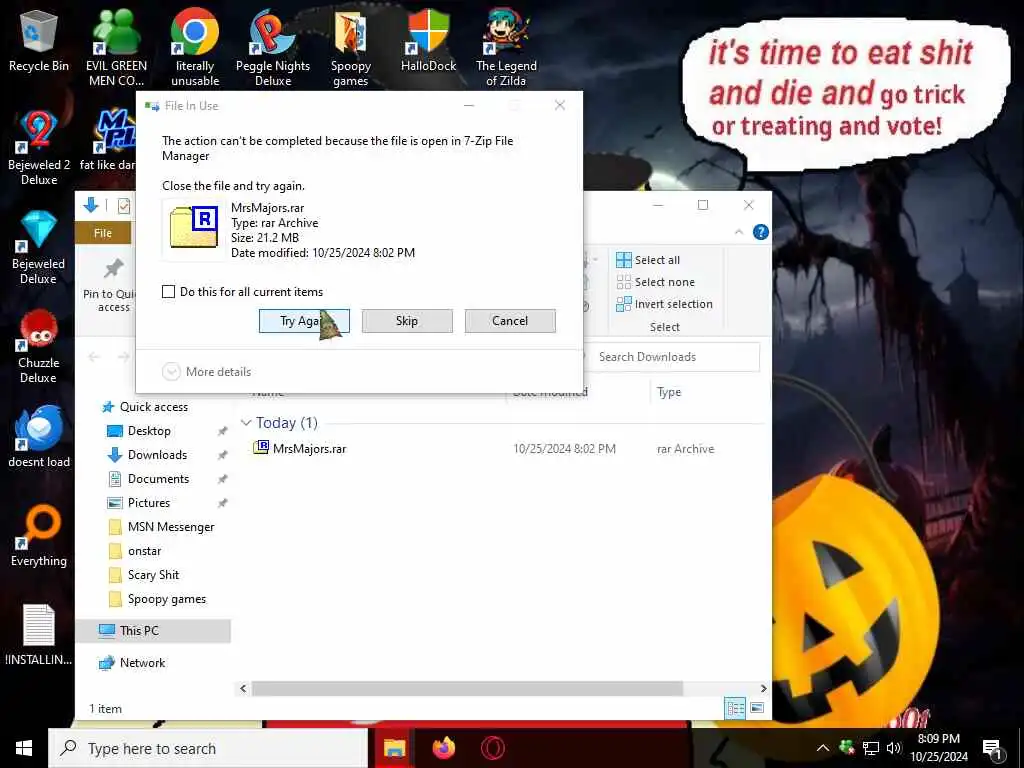Open the notification center icon

pyautogui.click(x=993, y=748)
